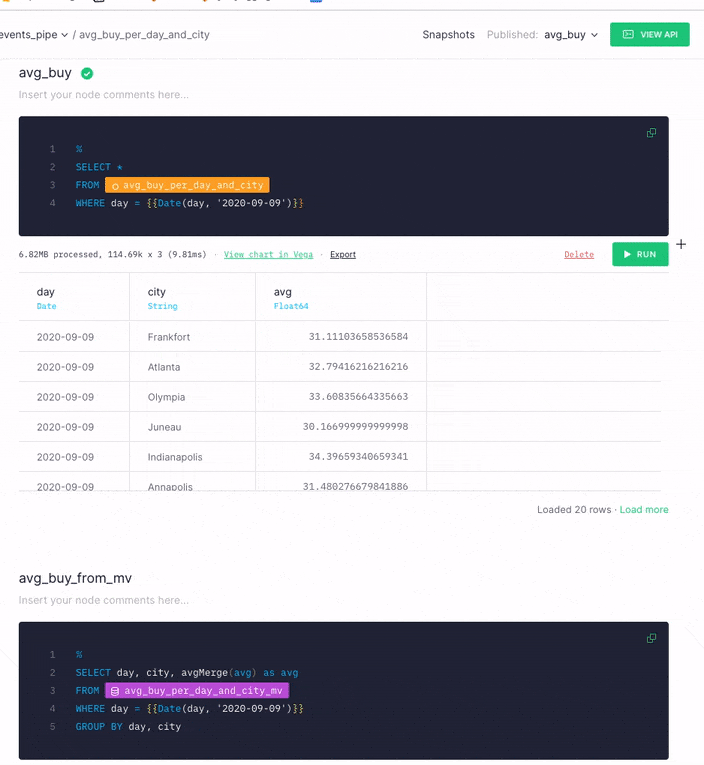The image size is (704, 765).
Task: Select avg value 31.11103658536584
Action: [x=358, y=337]
